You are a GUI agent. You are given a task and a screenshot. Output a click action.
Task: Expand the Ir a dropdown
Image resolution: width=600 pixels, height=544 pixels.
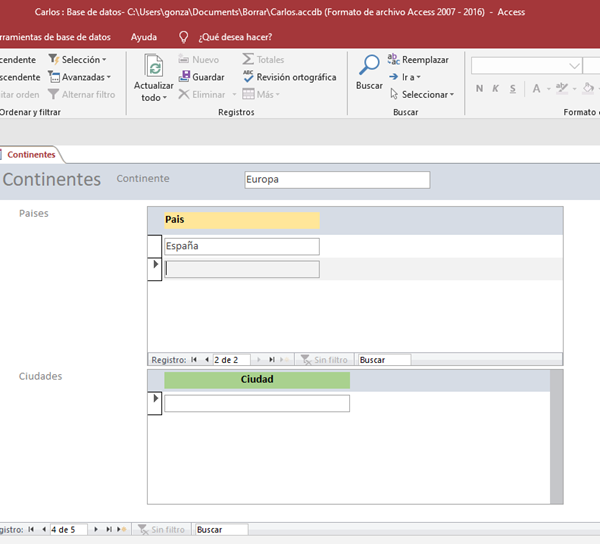pyautogui.click(x=410, y=77)
